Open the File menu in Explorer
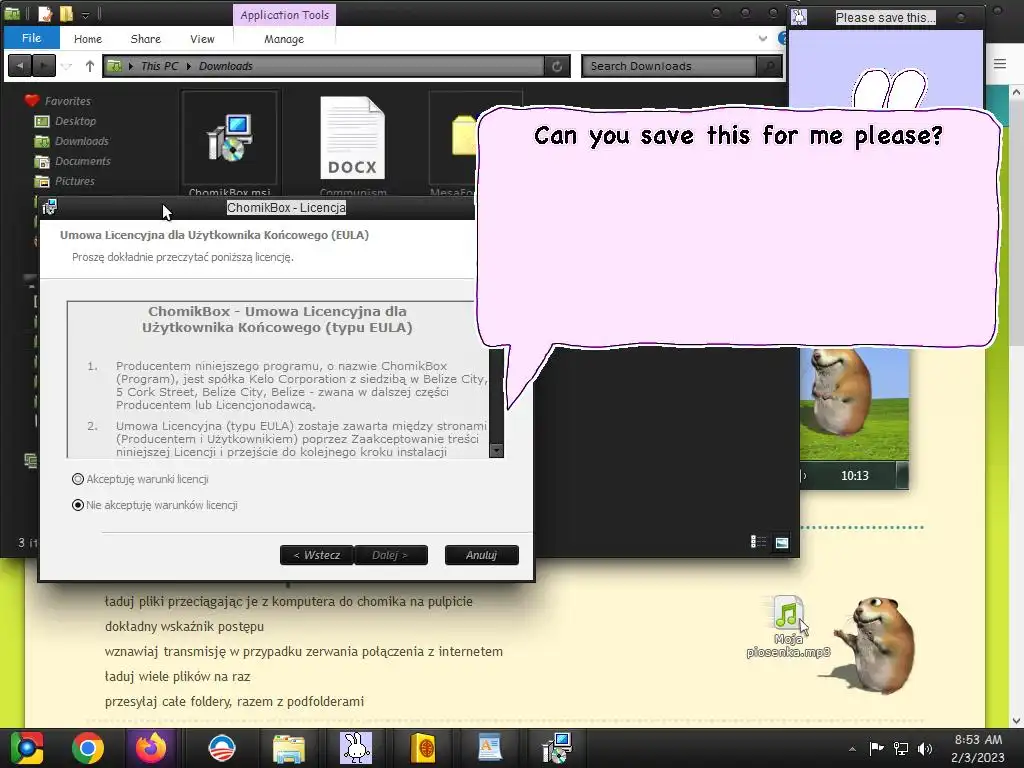The height and width of the screenshot is (768, 1024). (x=31, y=38)
